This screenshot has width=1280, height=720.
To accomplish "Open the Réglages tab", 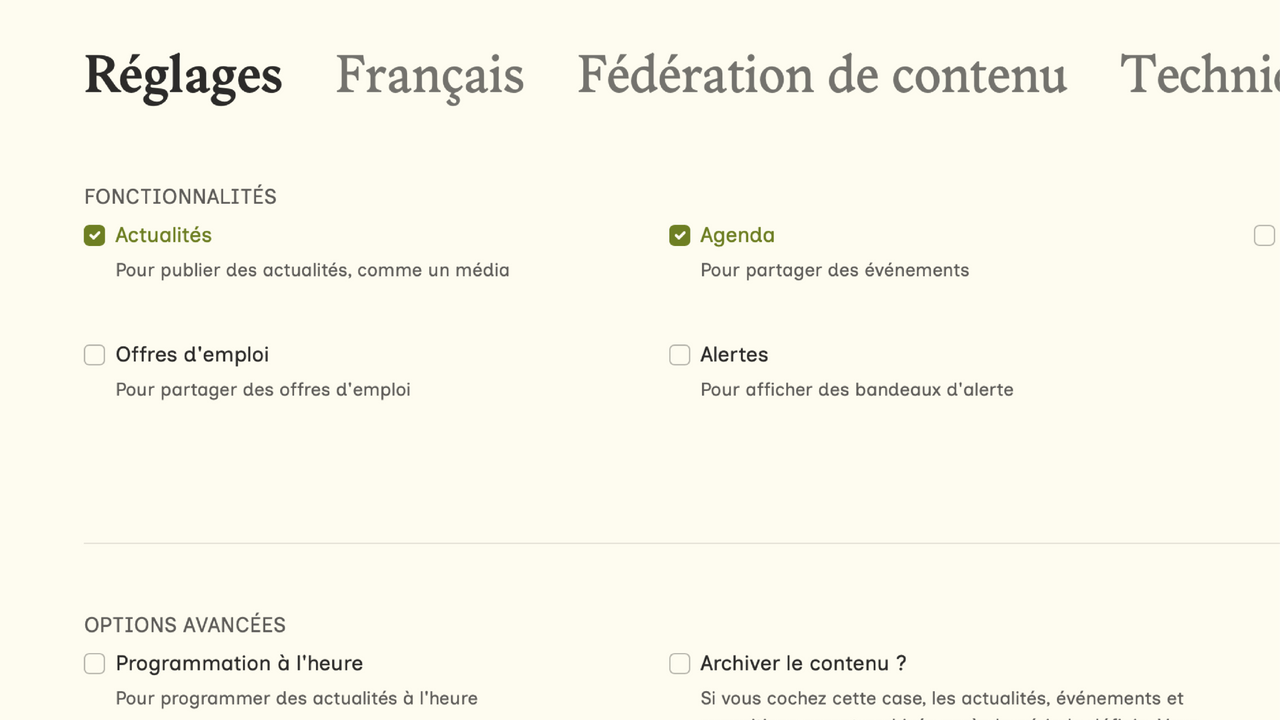I will point(183,75).
